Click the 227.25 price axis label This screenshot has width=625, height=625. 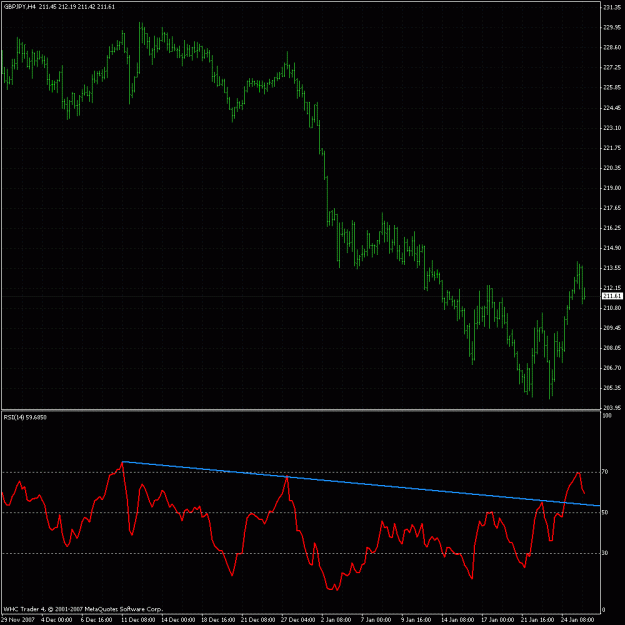(612, 68)
